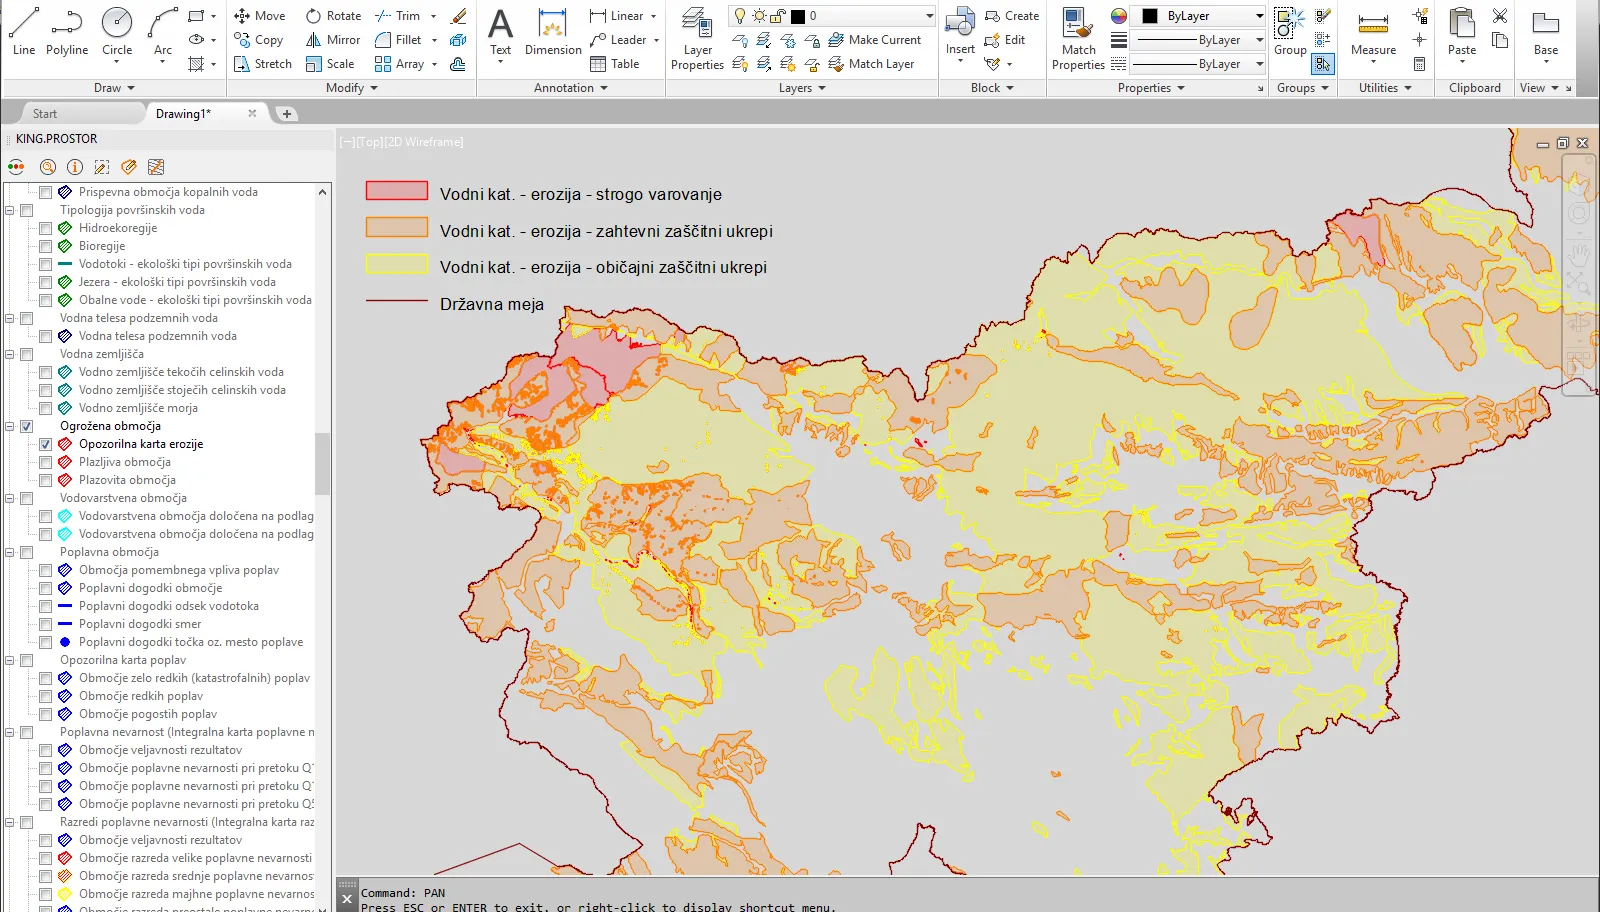Check the Hidroekoregije layer box

pyautogui.click(x=45, y=228)
